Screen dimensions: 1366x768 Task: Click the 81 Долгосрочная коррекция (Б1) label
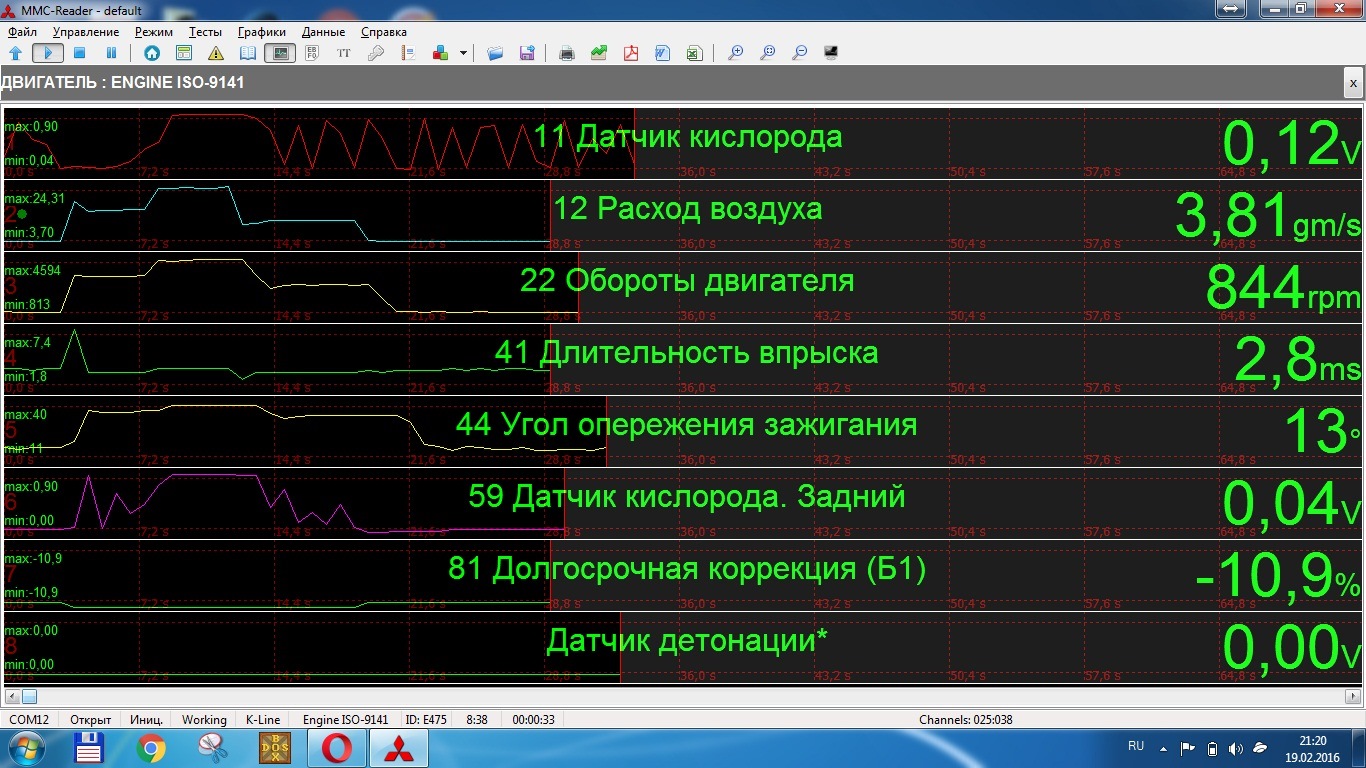(687, 568)
